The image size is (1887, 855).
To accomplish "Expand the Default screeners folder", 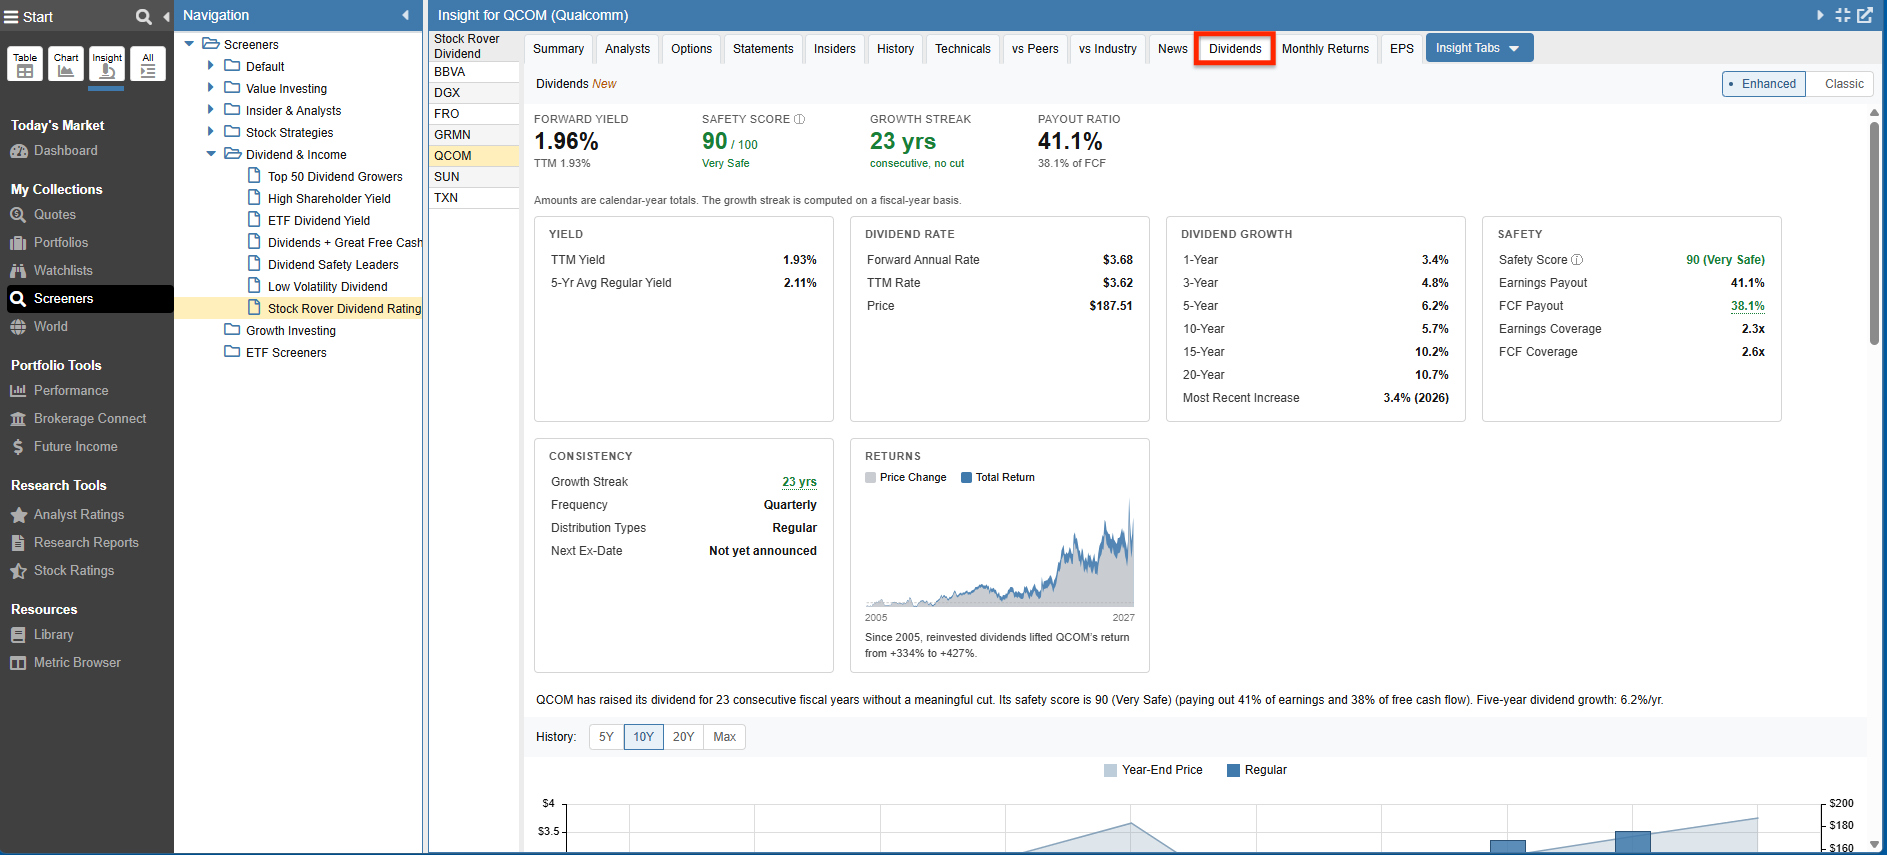I will [x=210, y=66].
